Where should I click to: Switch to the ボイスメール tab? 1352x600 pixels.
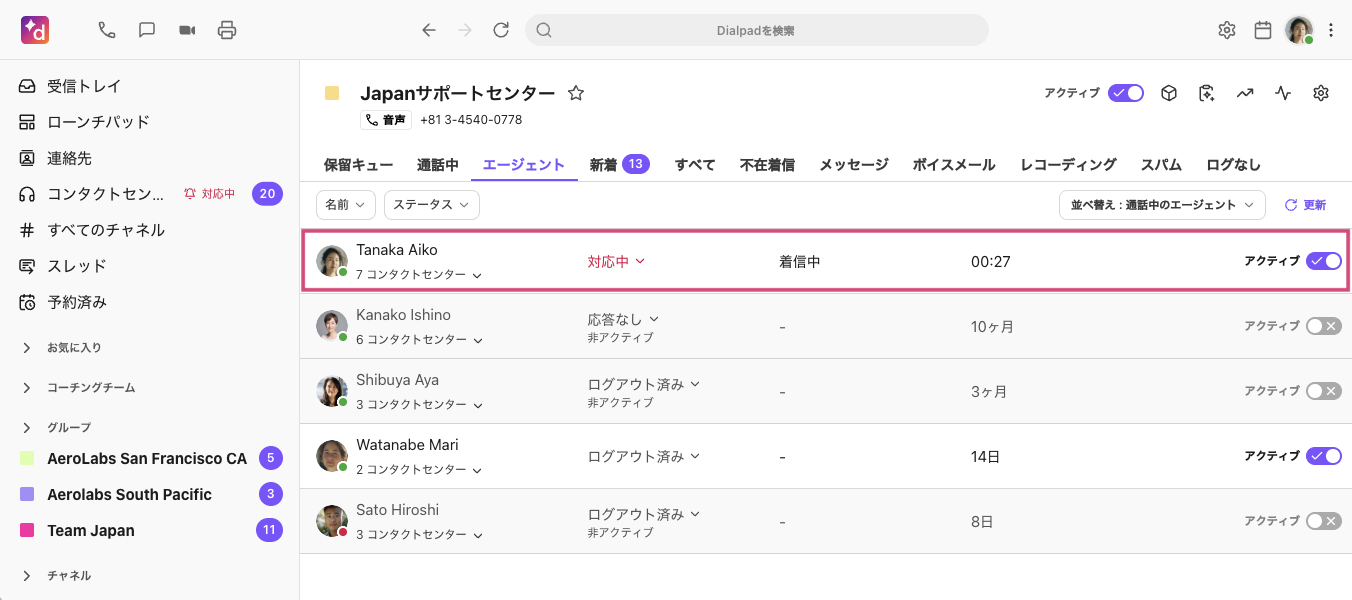pyautogui.click(x=954, y=165)
